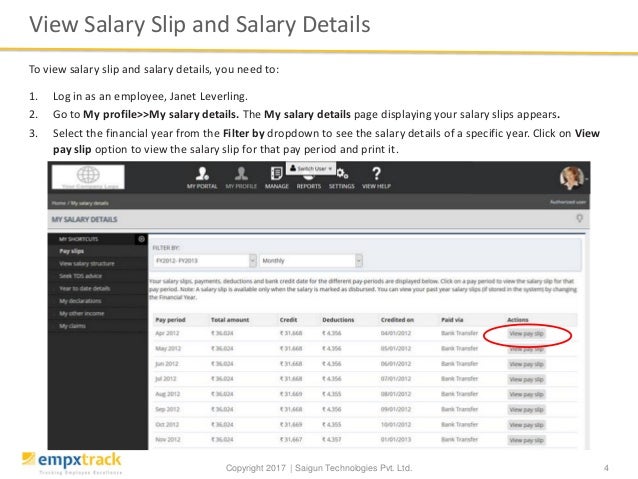Open My declarations shortcut
This screenshot has height=479, width=638.
pyautogui.click(x=80, y=301)
